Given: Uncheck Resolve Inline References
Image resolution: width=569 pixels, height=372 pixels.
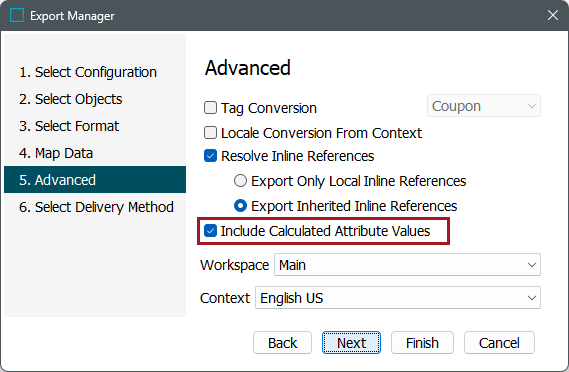Looking at the screenshot, I should pos(210,156).
